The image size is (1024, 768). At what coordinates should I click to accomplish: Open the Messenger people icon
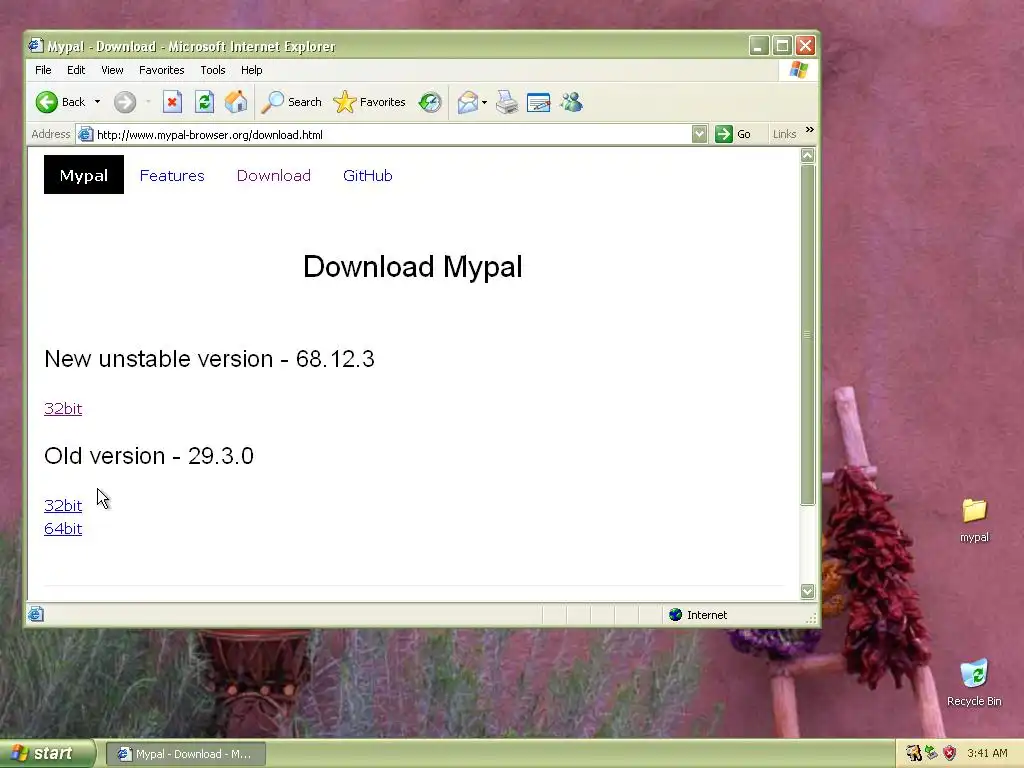(571, 102)
